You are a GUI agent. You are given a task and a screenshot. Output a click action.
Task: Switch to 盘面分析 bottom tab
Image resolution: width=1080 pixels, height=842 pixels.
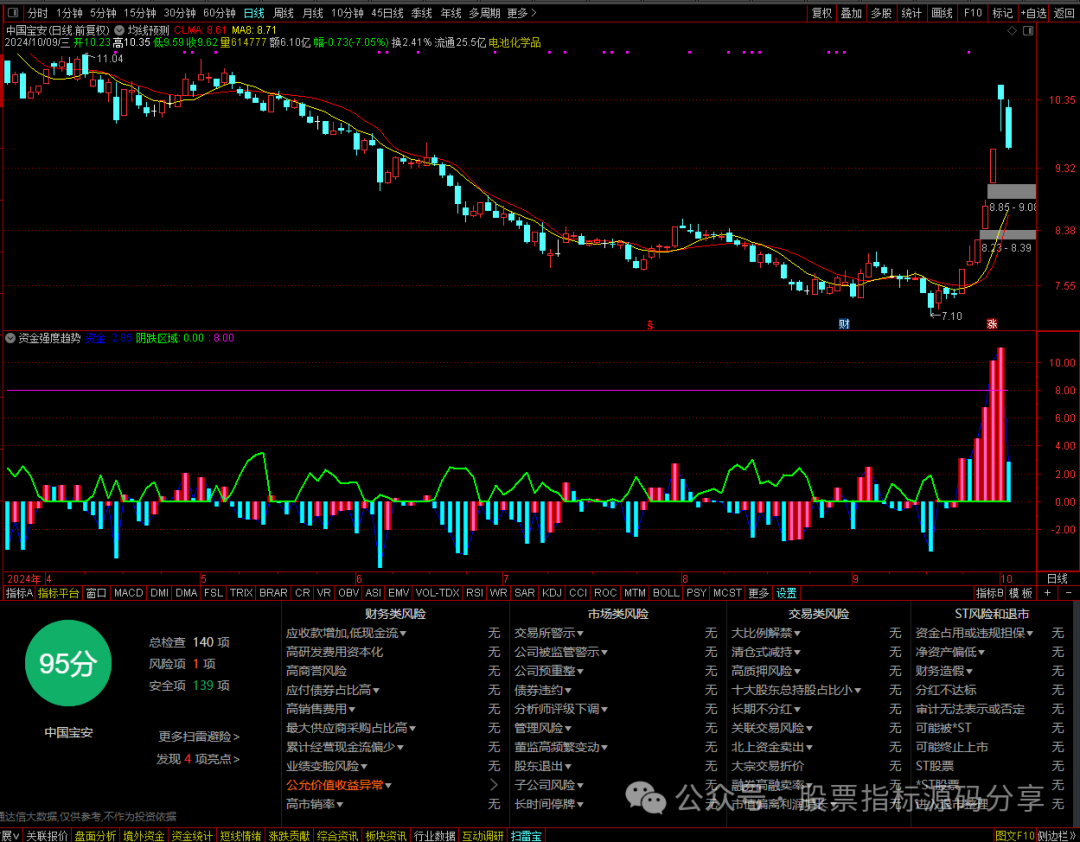pos(96,836)
